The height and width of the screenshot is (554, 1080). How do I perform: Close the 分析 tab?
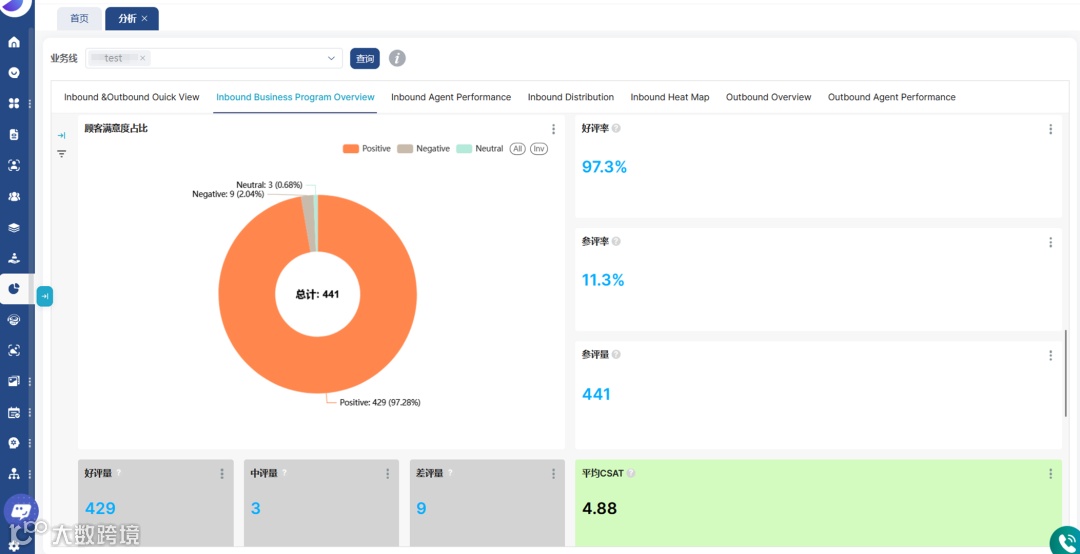pyautogui.click(x=145, y=19)
